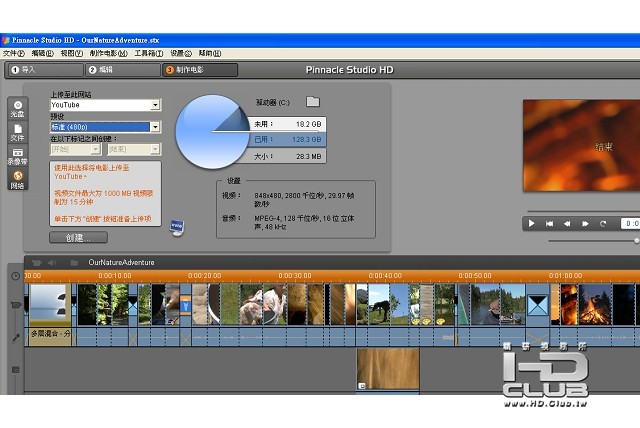Viewport: 640px width, 428px height.
Task: Click the player timecode field
Action: pos(630,224)
